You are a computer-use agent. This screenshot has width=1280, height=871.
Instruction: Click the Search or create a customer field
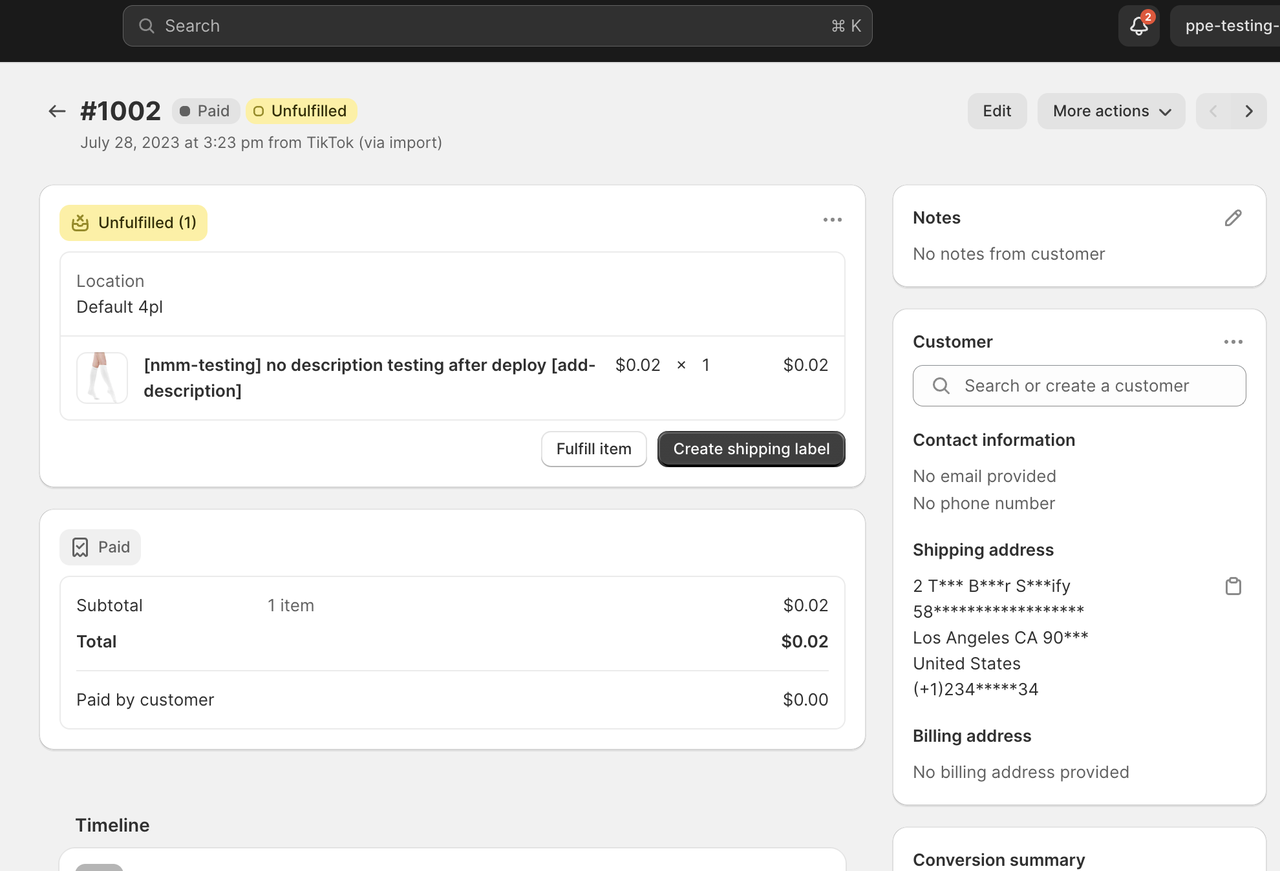1079,386
